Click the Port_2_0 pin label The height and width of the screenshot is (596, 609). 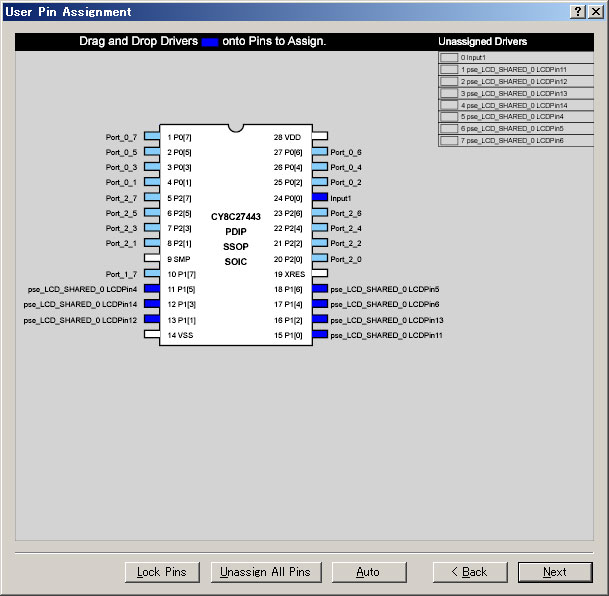[346, 259]
